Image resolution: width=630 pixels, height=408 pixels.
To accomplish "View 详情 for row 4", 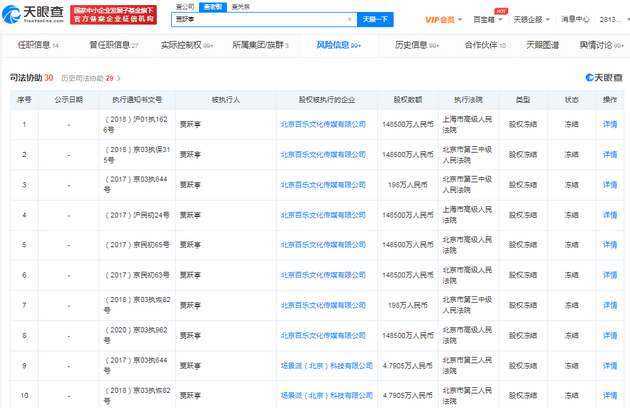I will point(610,215).
